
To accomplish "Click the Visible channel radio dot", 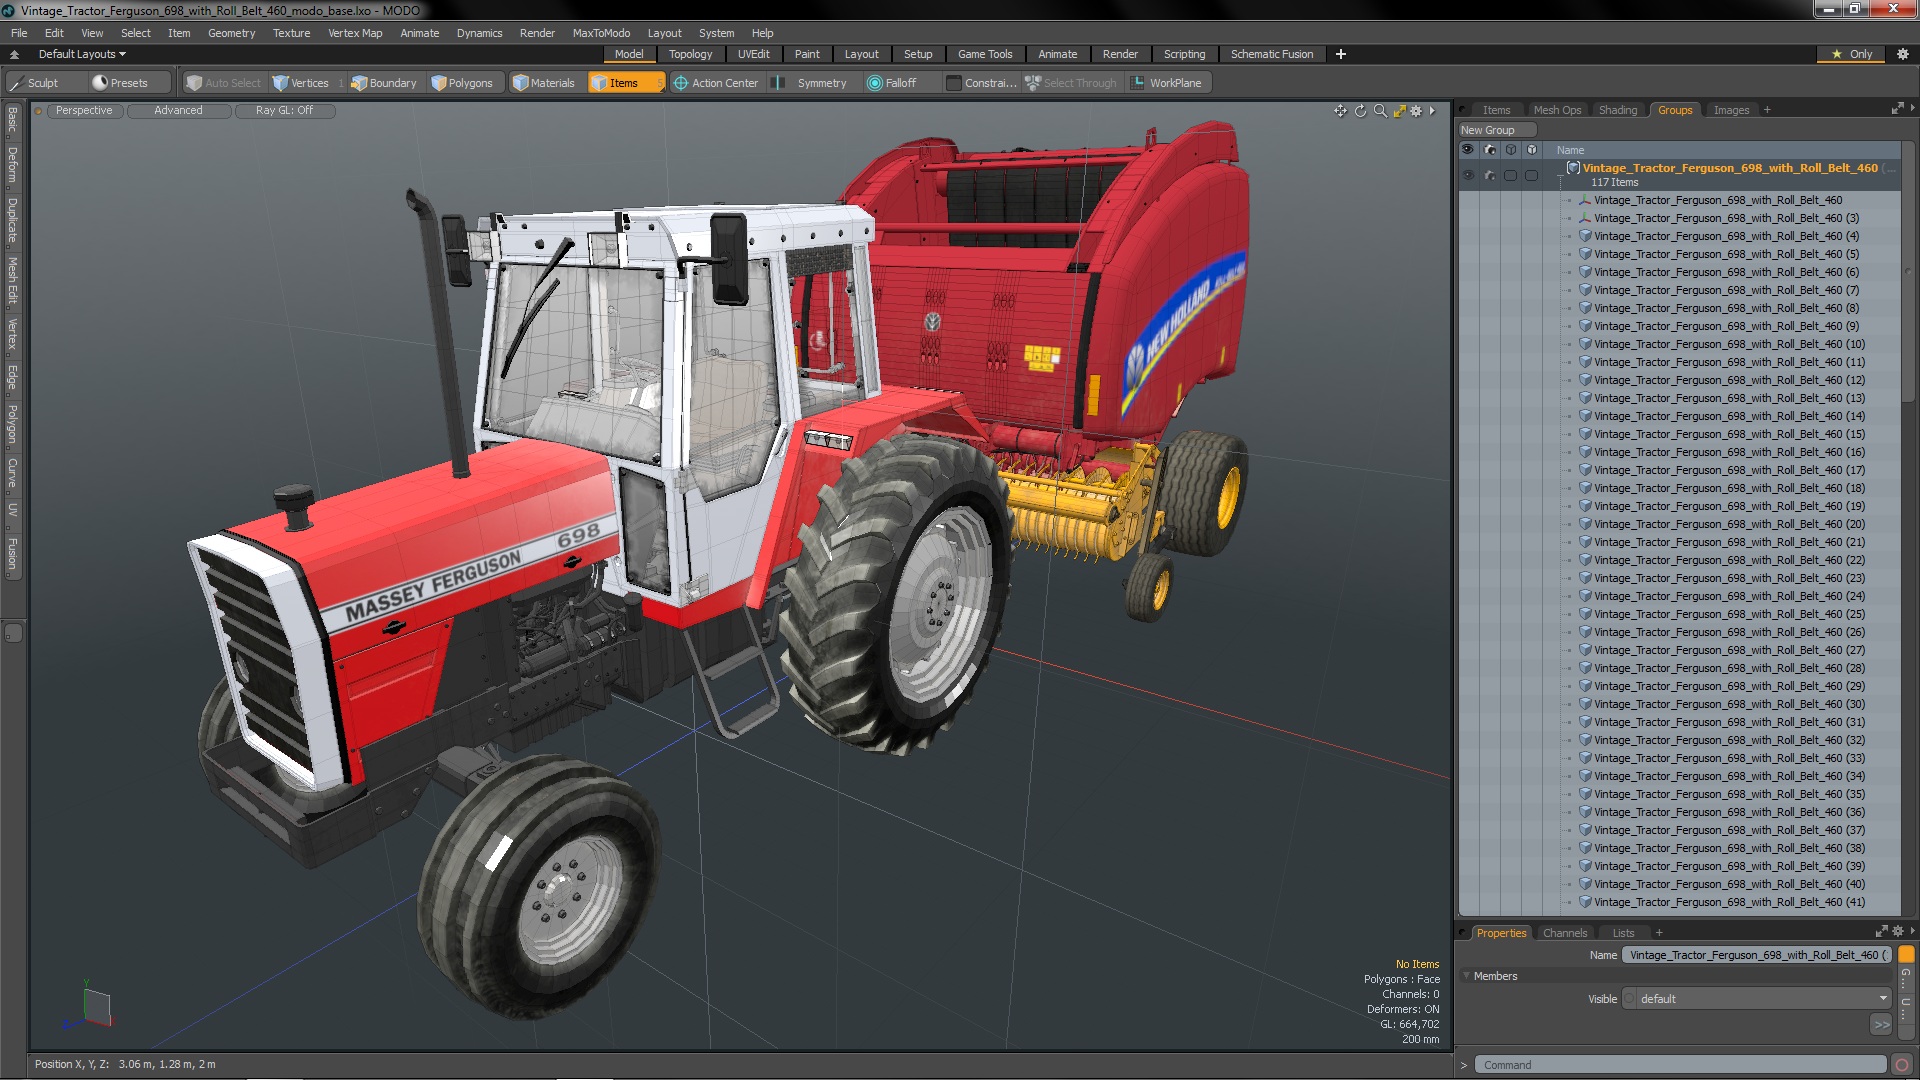I will click(1629, 999).
